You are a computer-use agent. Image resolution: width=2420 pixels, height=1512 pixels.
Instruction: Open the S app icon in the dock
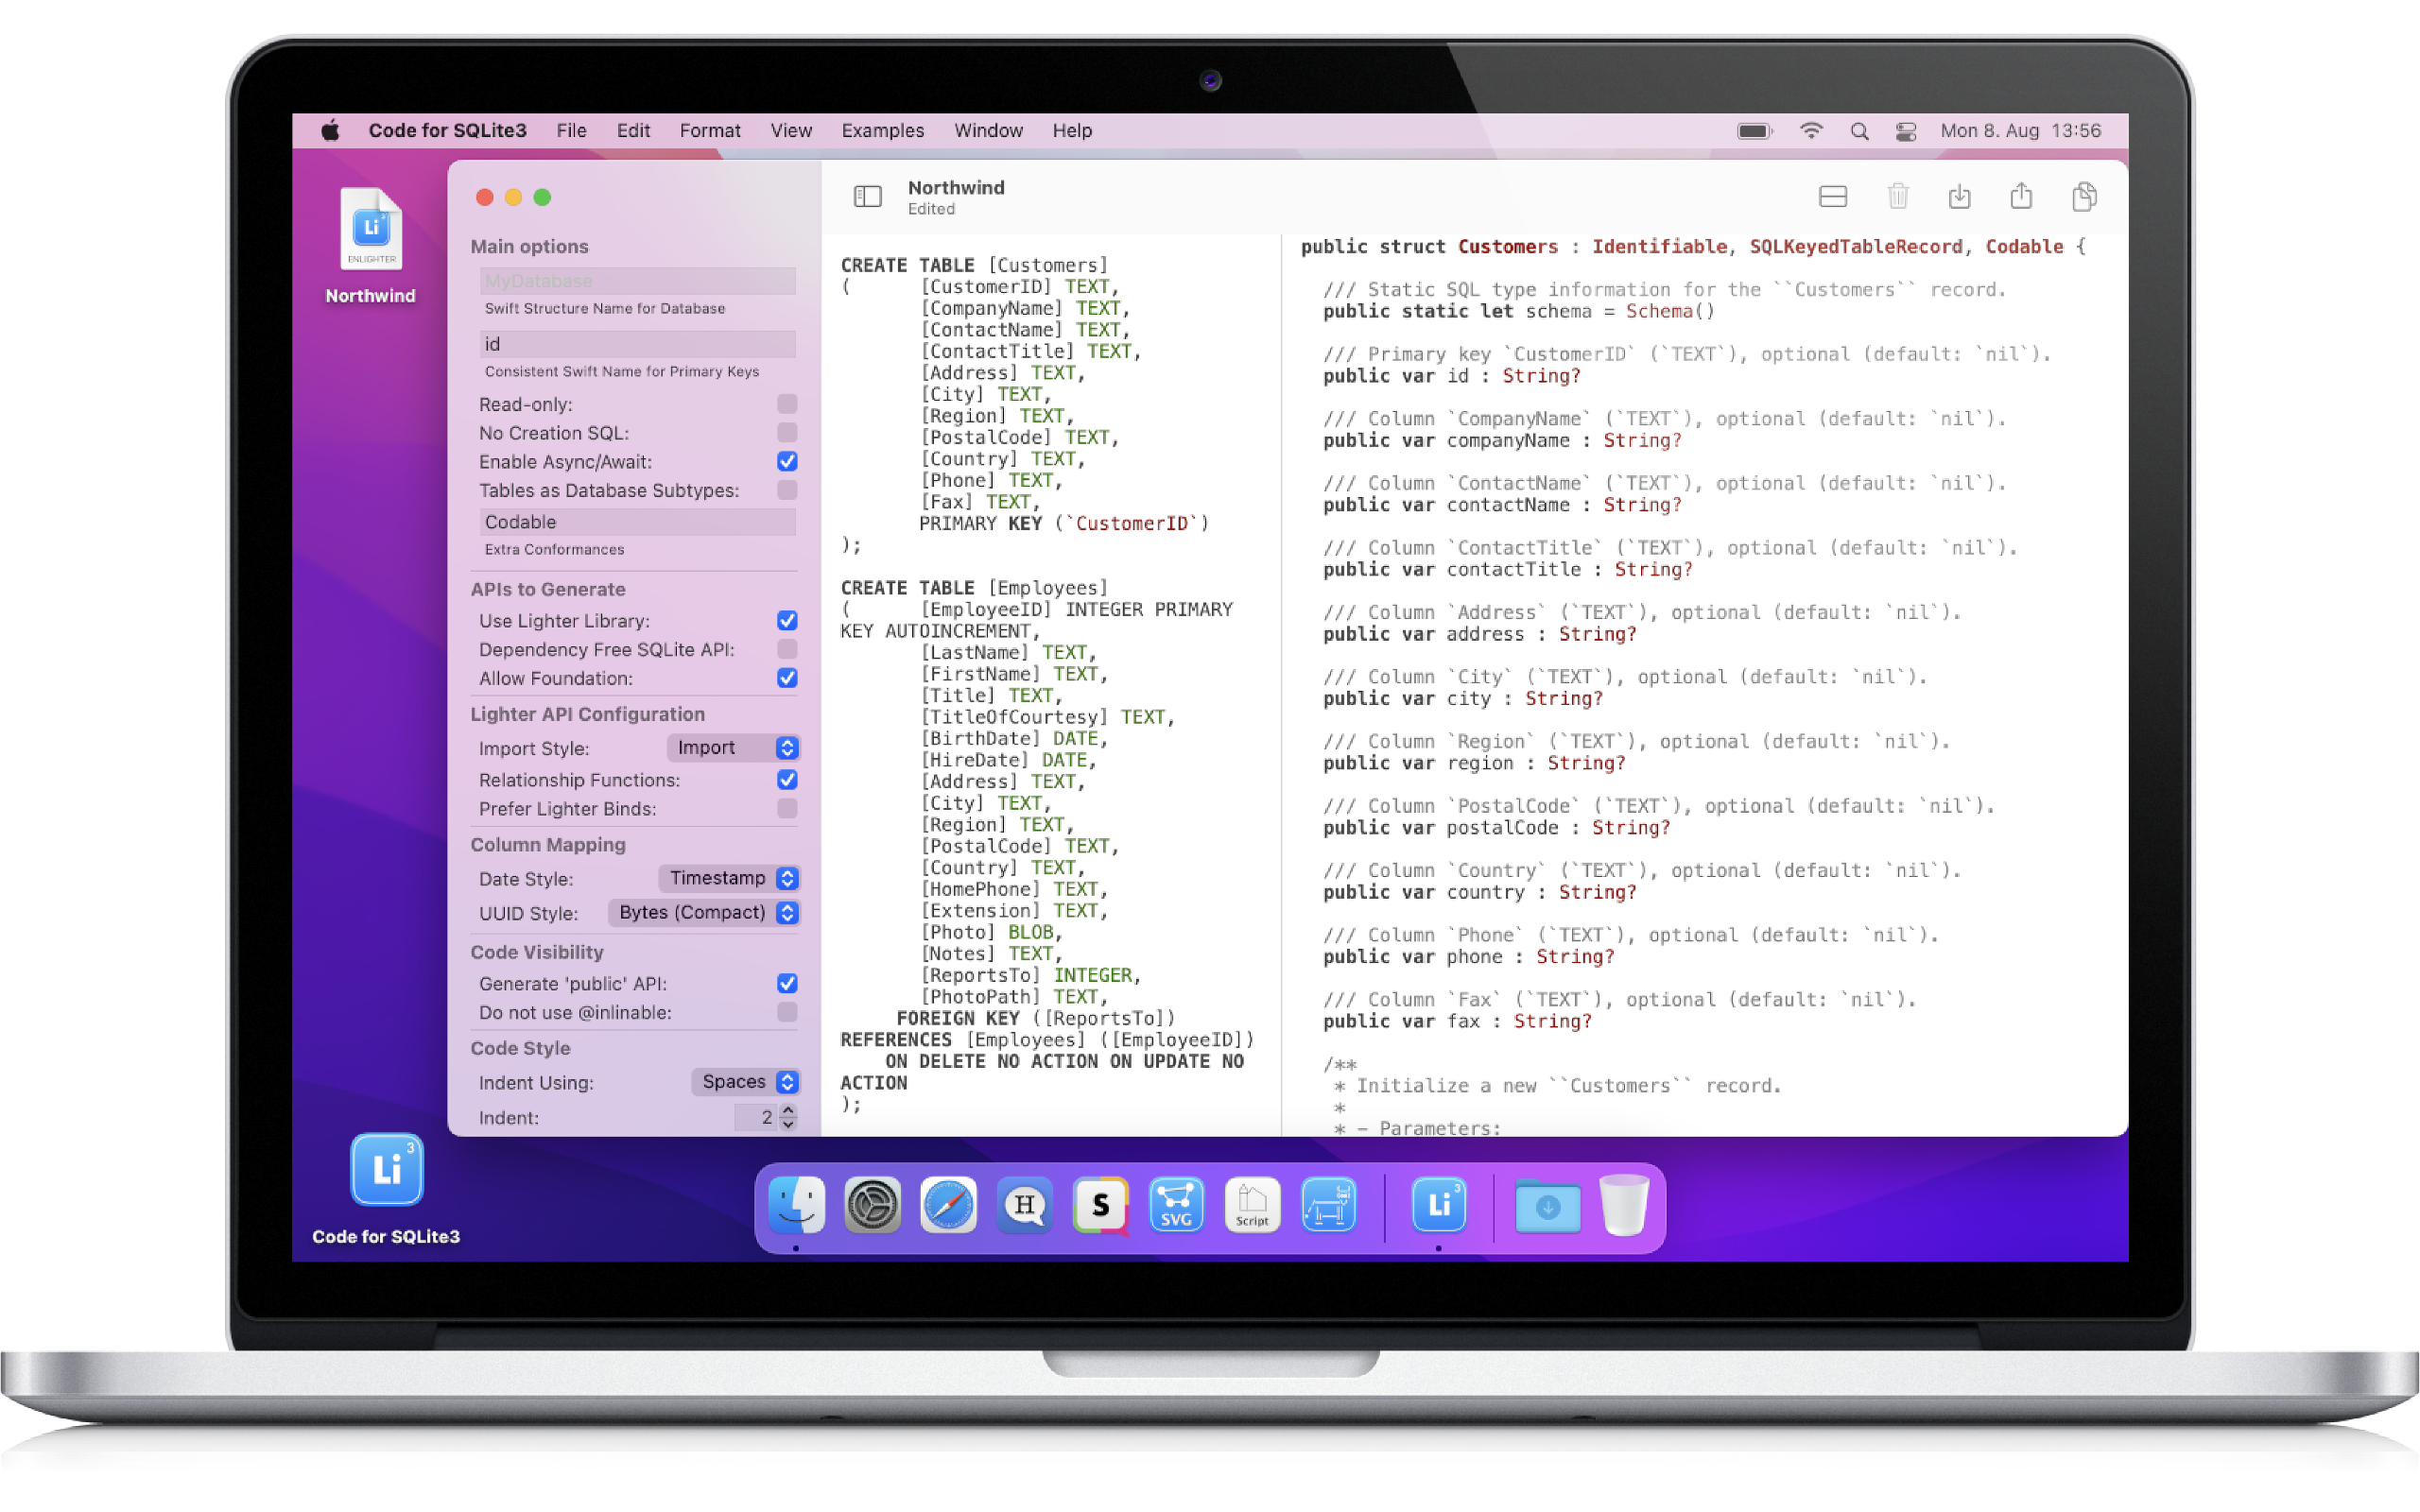(1100, 1205)
